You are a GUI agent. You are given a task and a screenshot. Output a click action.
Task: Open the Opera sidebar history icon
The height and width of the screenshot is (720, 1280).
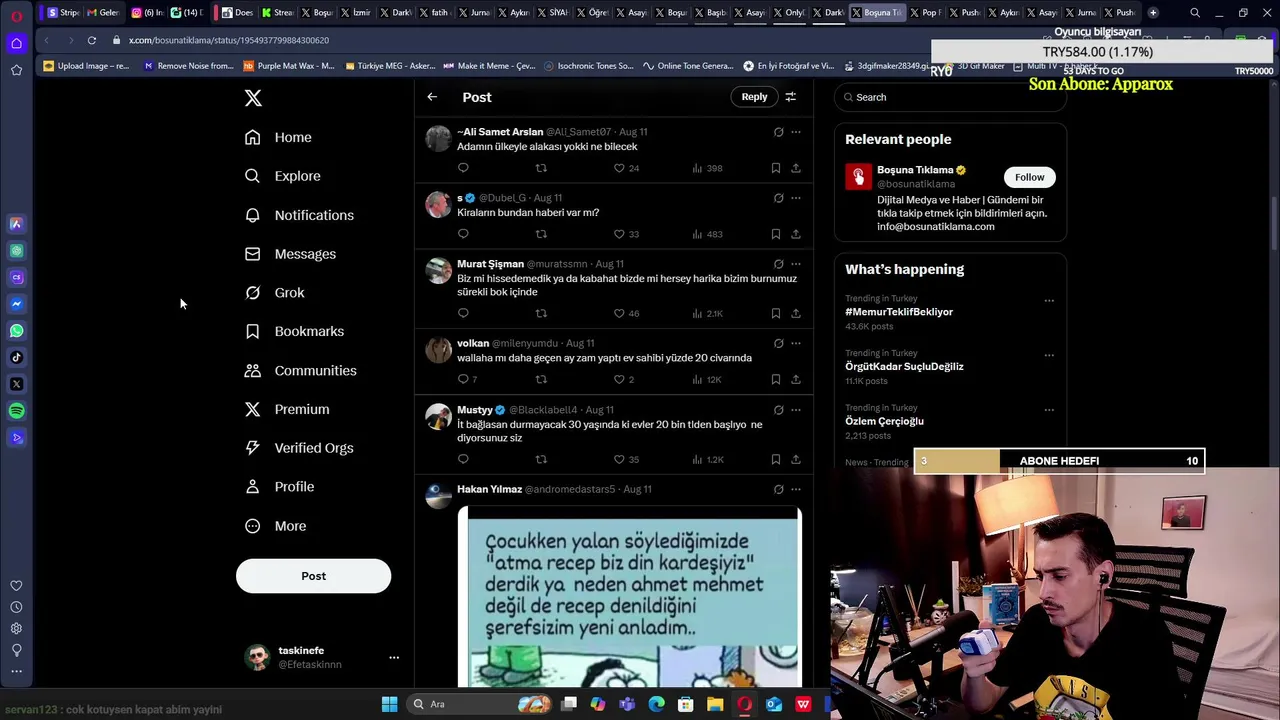pyautogui.click(x=16, y=607)
